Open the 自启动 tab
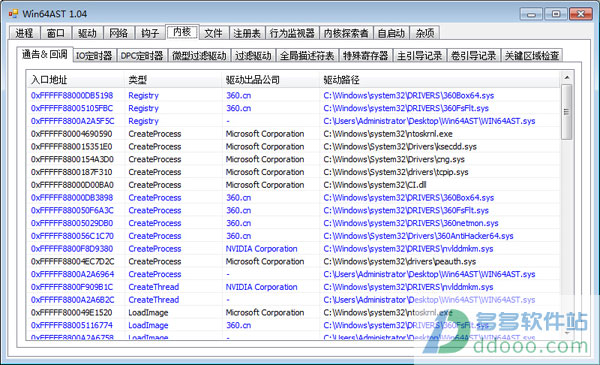The width and height of the screenshot is (600, 365). click(x=391, y=33)
